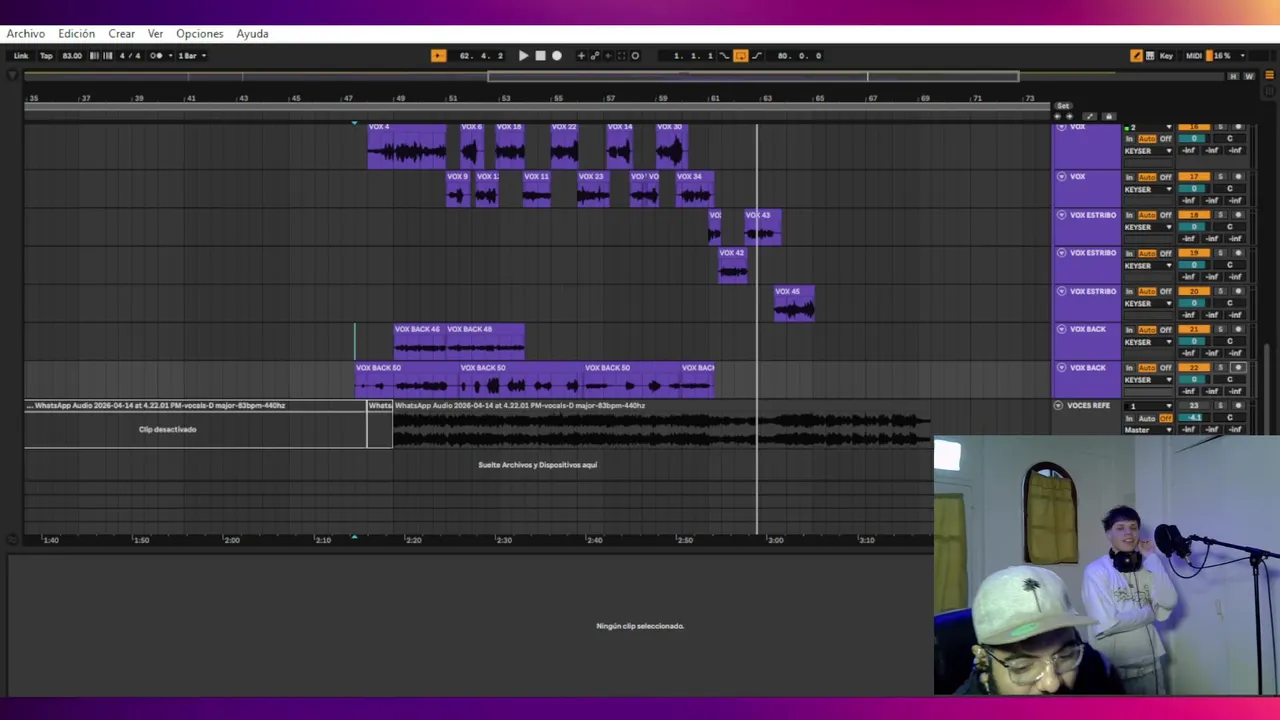
Task: Start playback with the Play button
Action: (523, 56)
